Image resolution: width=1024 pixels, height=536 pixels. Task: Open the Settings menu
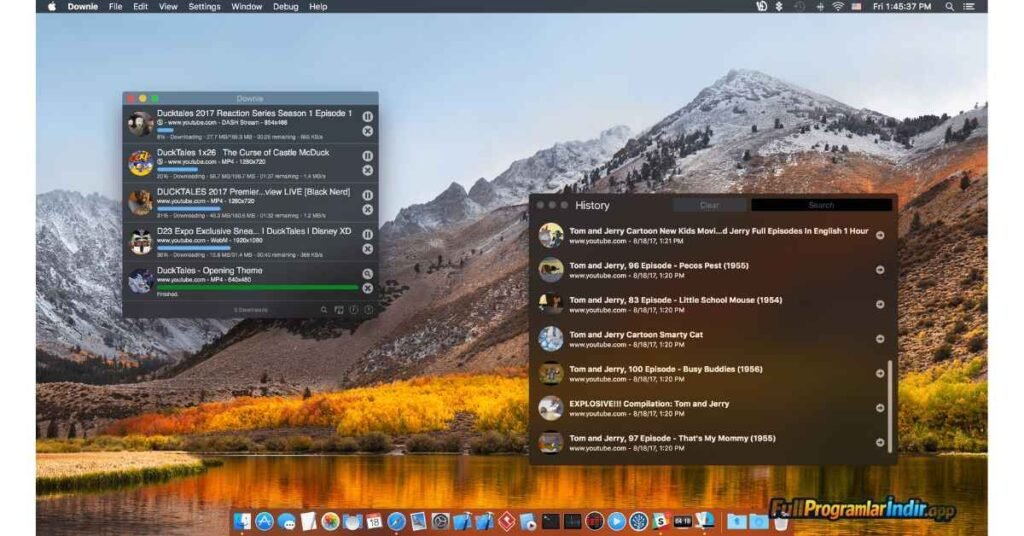coord(204,7)
